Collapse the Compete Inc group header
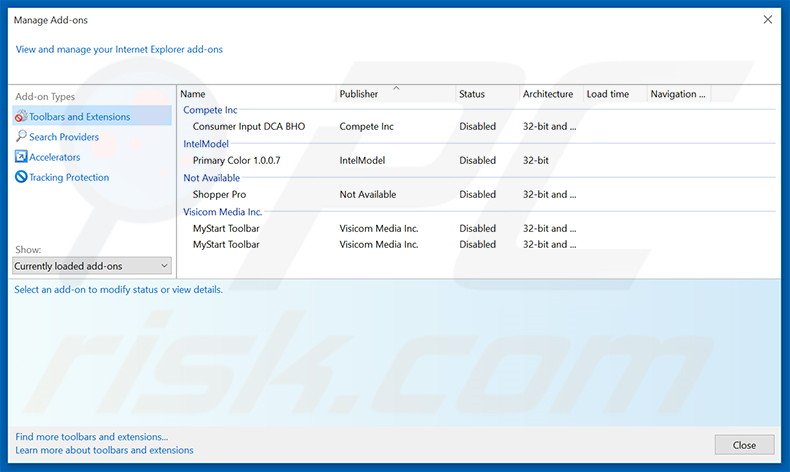This screenshot has height=472, width=790. (x=210, y=110)
